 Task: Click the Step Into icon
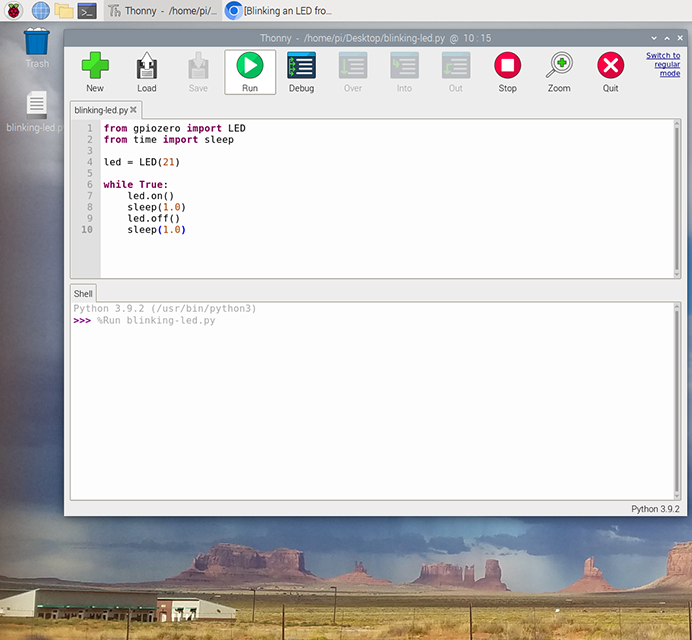click(x=404, y=65)
